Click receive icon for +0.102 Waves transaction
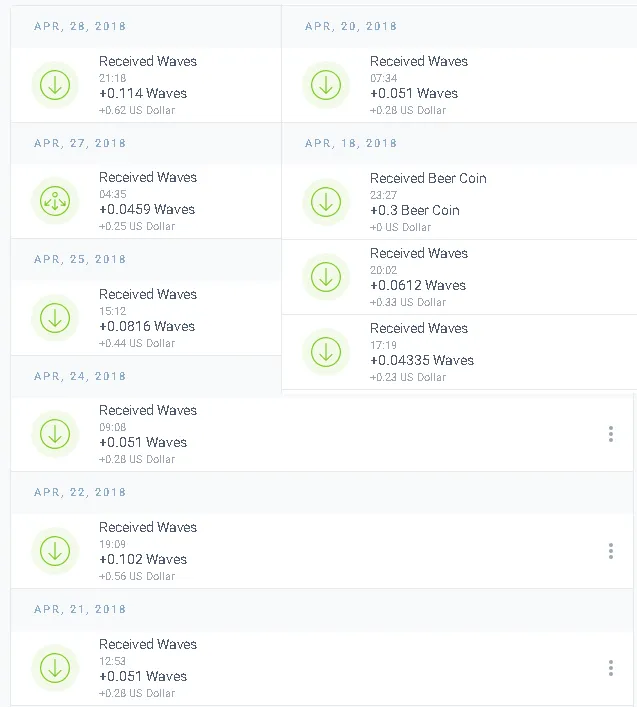This screenshot has height=707, width=637. [55, 551]
